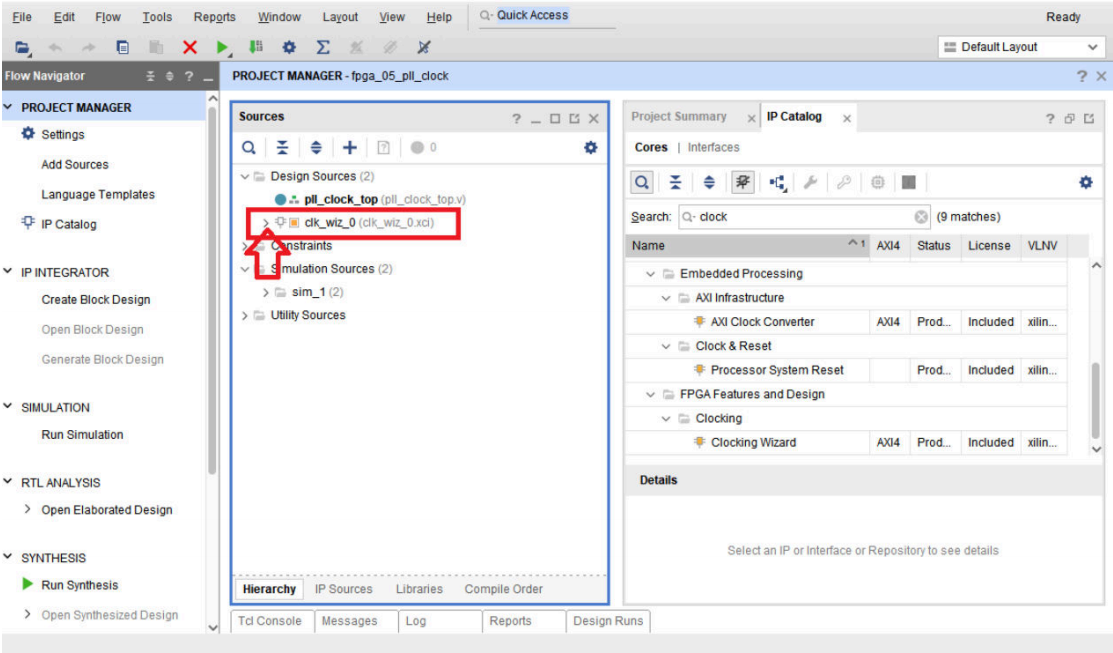The height and width of the screenshot is (653, 1113).
Task: Switch to the IP Sources tab
Action: [x=343, y=589]
